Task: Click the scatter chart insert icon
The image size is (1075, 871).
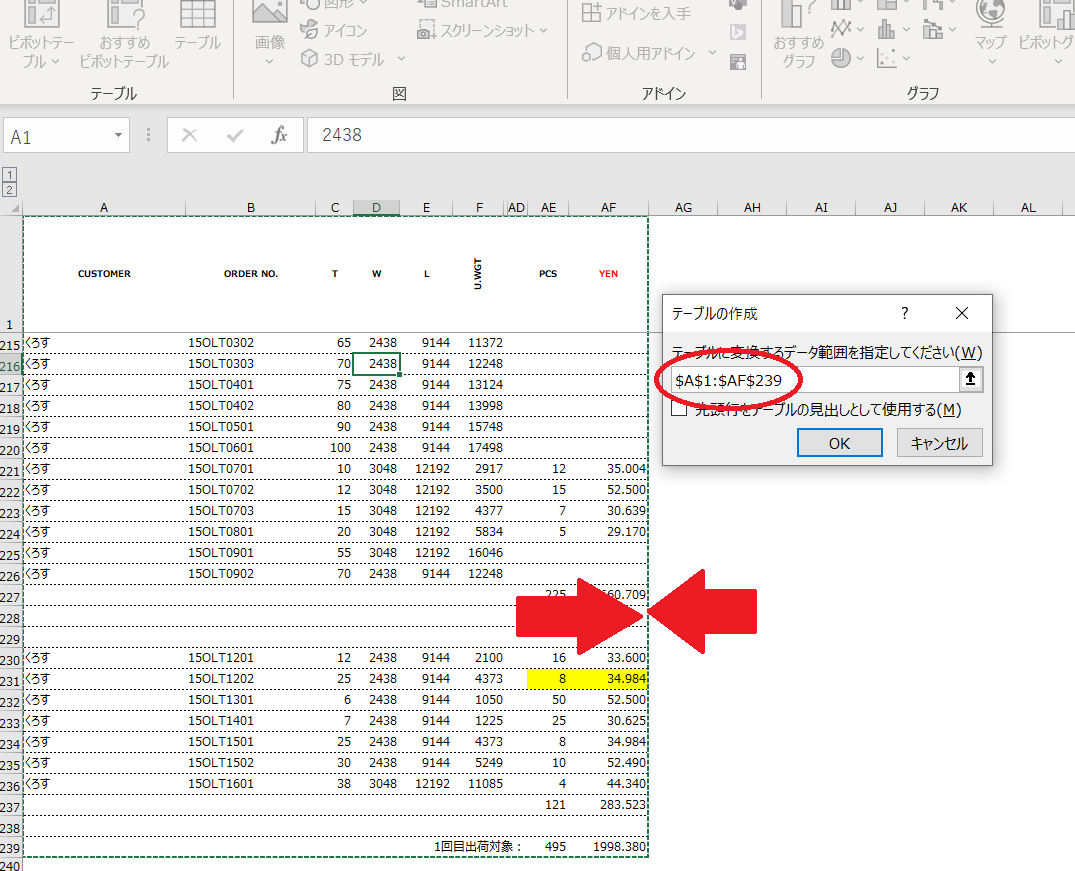Action: tap(886, 59)
